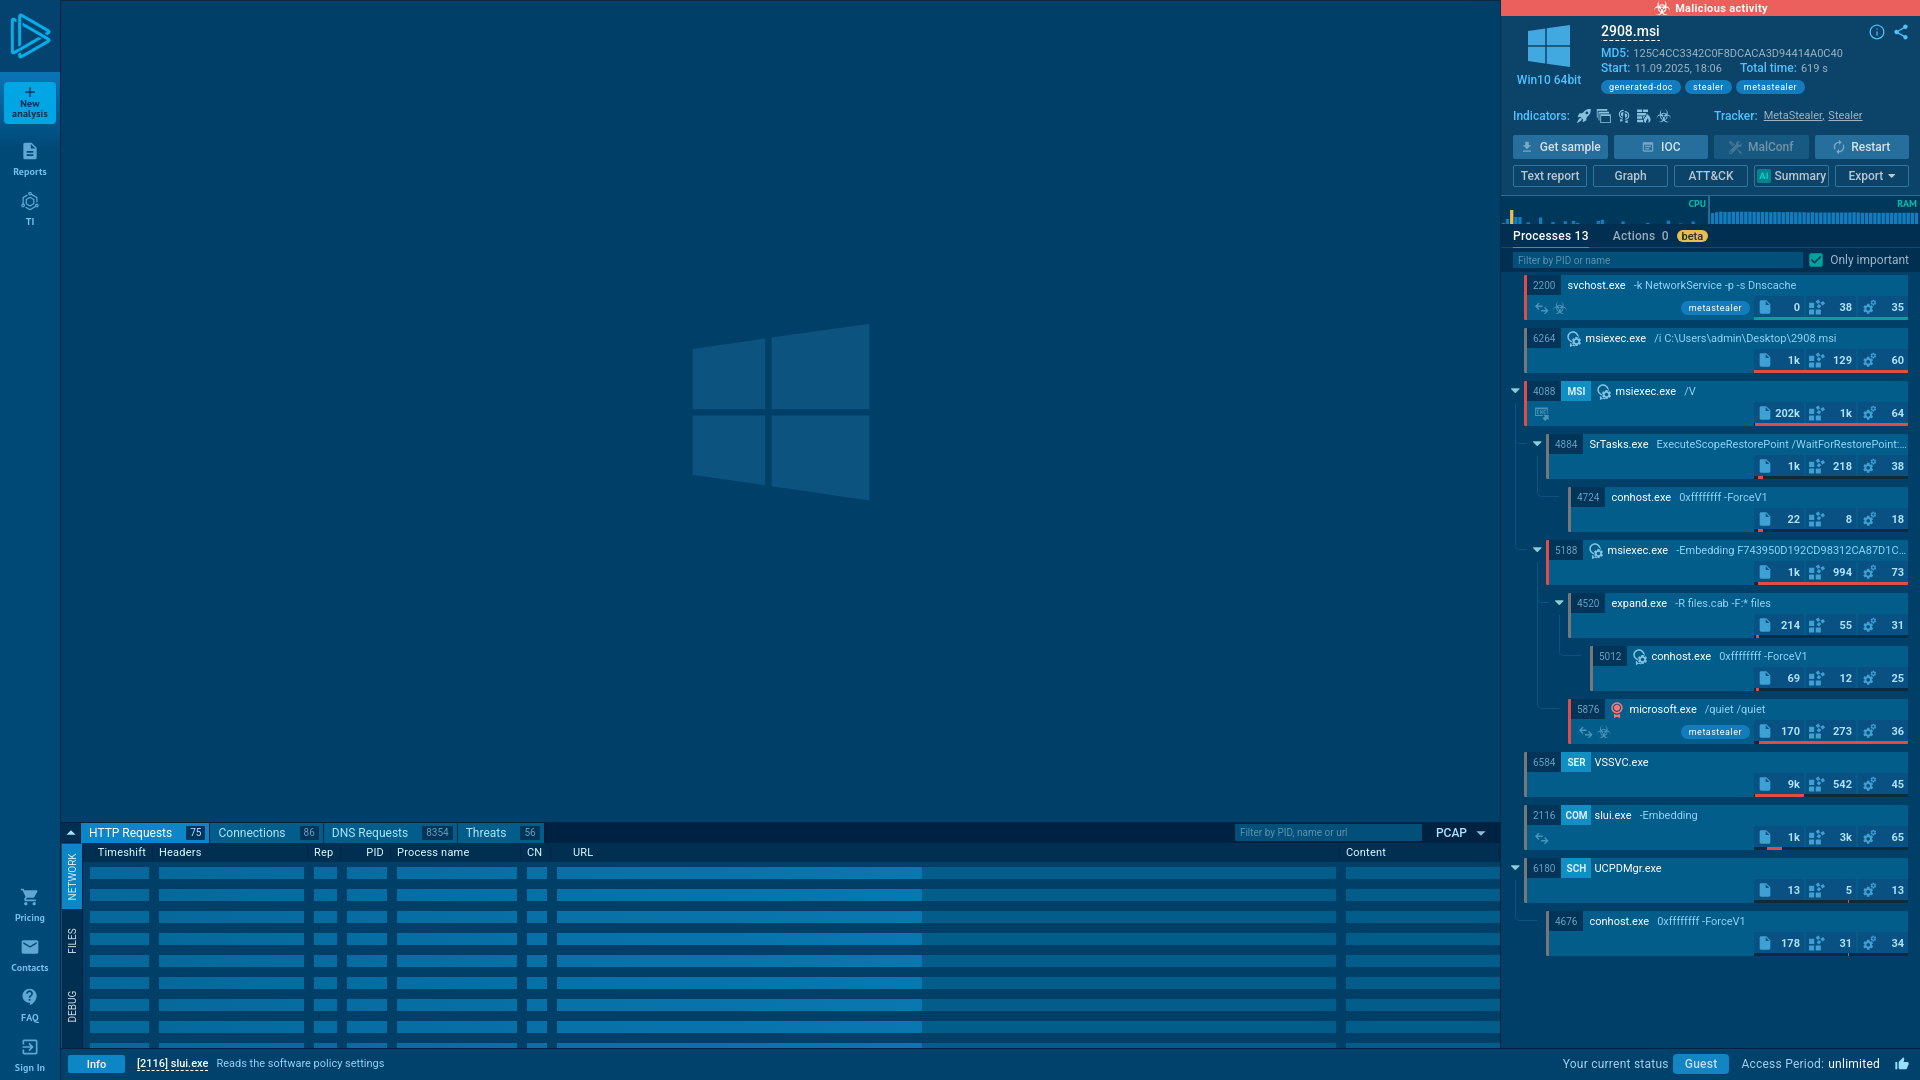Click the [2116] slui.exe status link
This screenshot has height=1080, width=1920.
[172, 1064]
